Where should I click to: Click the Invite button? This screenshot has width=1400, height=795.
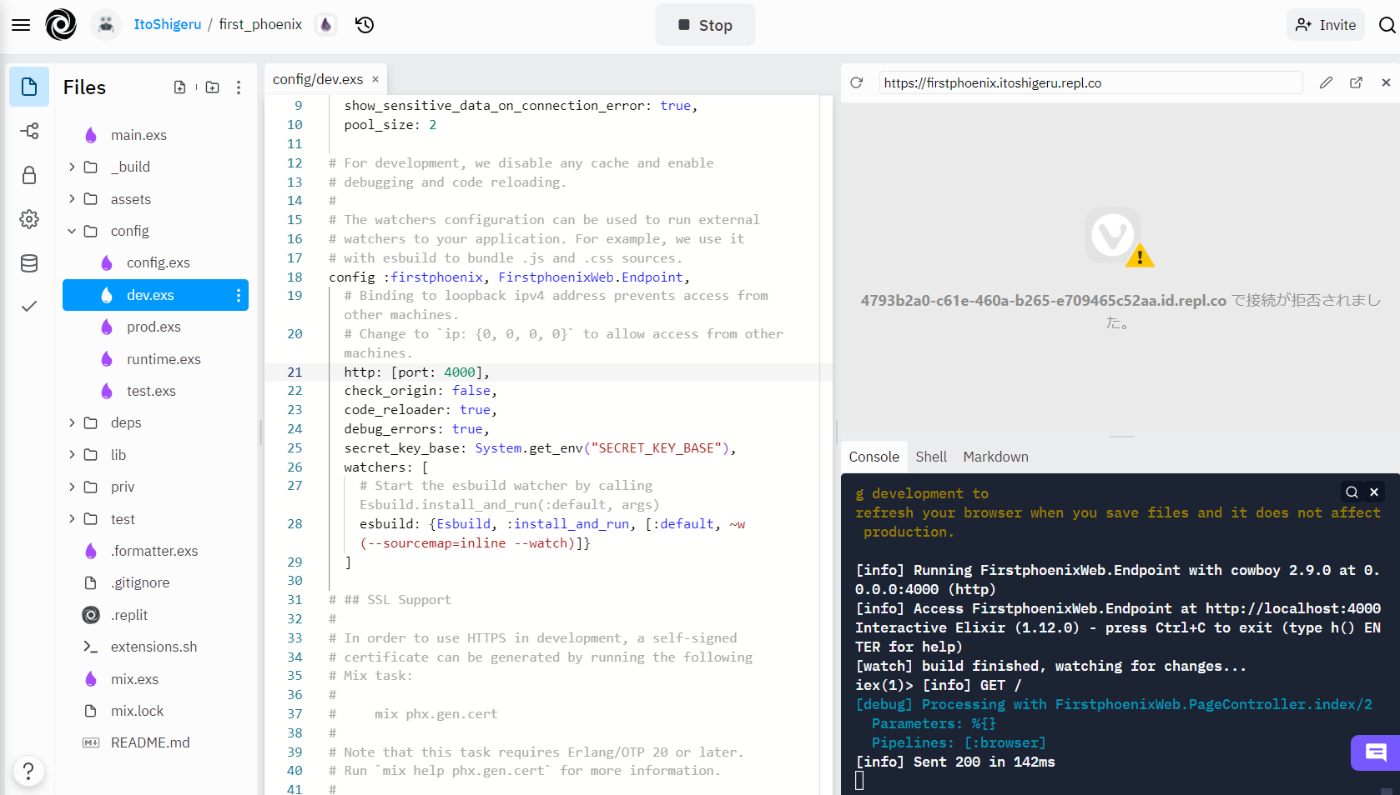point(1325,24)
